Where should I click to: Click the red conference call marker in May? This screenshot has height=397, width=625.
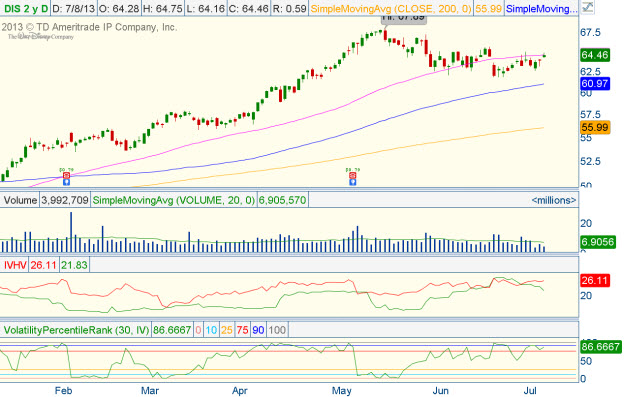352,175
